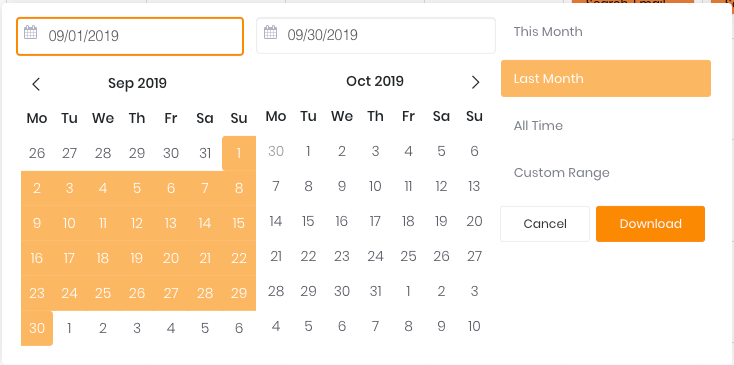Focus the end date field showing 09/30/2019
The height and width of the screenshot is (365, 734).
coord(376,36)
